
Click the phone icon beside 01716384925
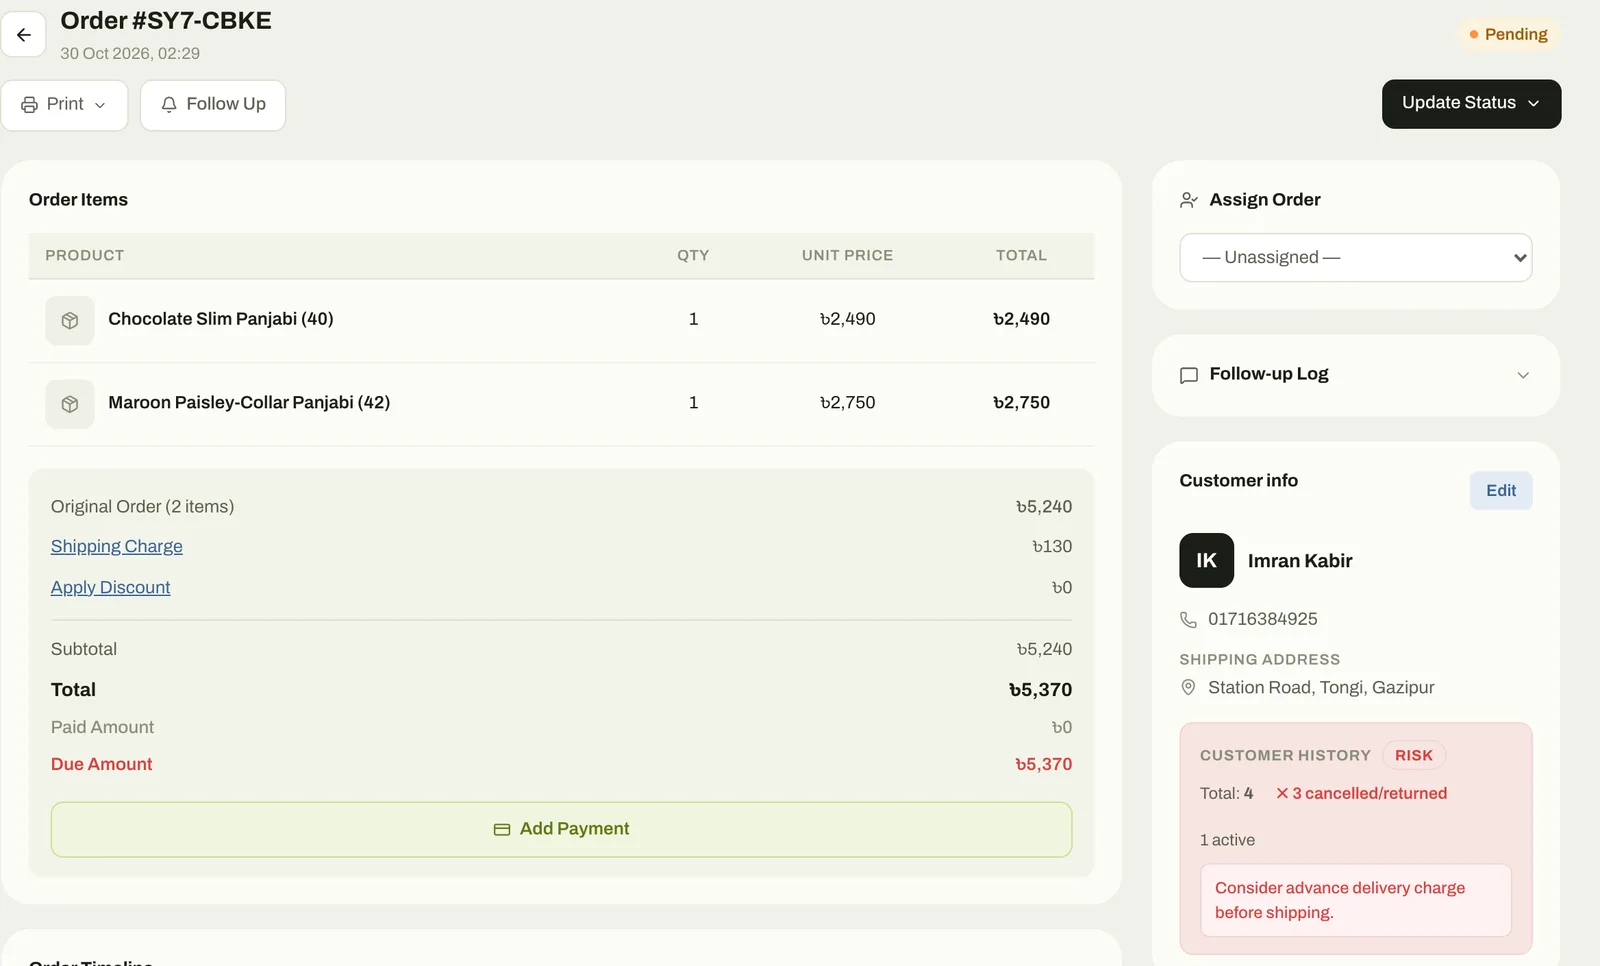coord(1188,619)
